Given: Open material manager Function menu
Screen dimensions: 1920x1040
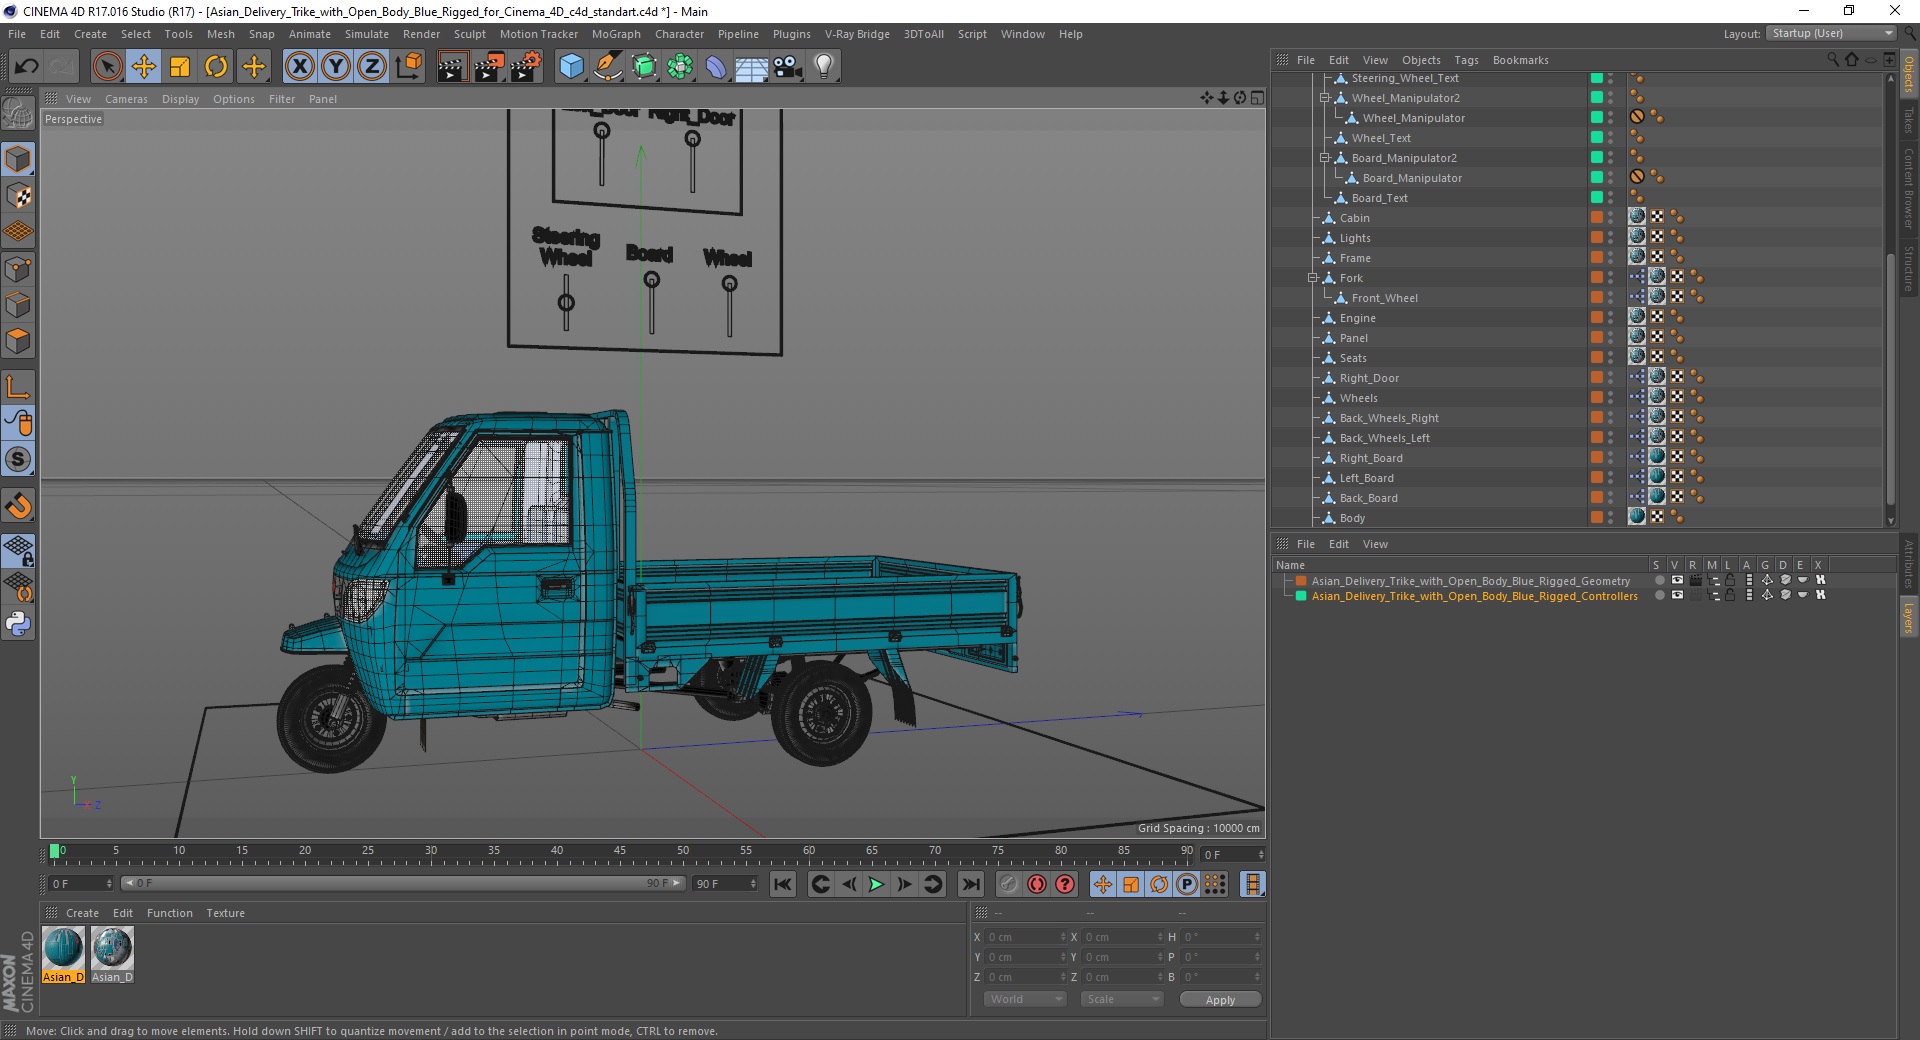Looking at the screenshot, I should pos(170,913).
